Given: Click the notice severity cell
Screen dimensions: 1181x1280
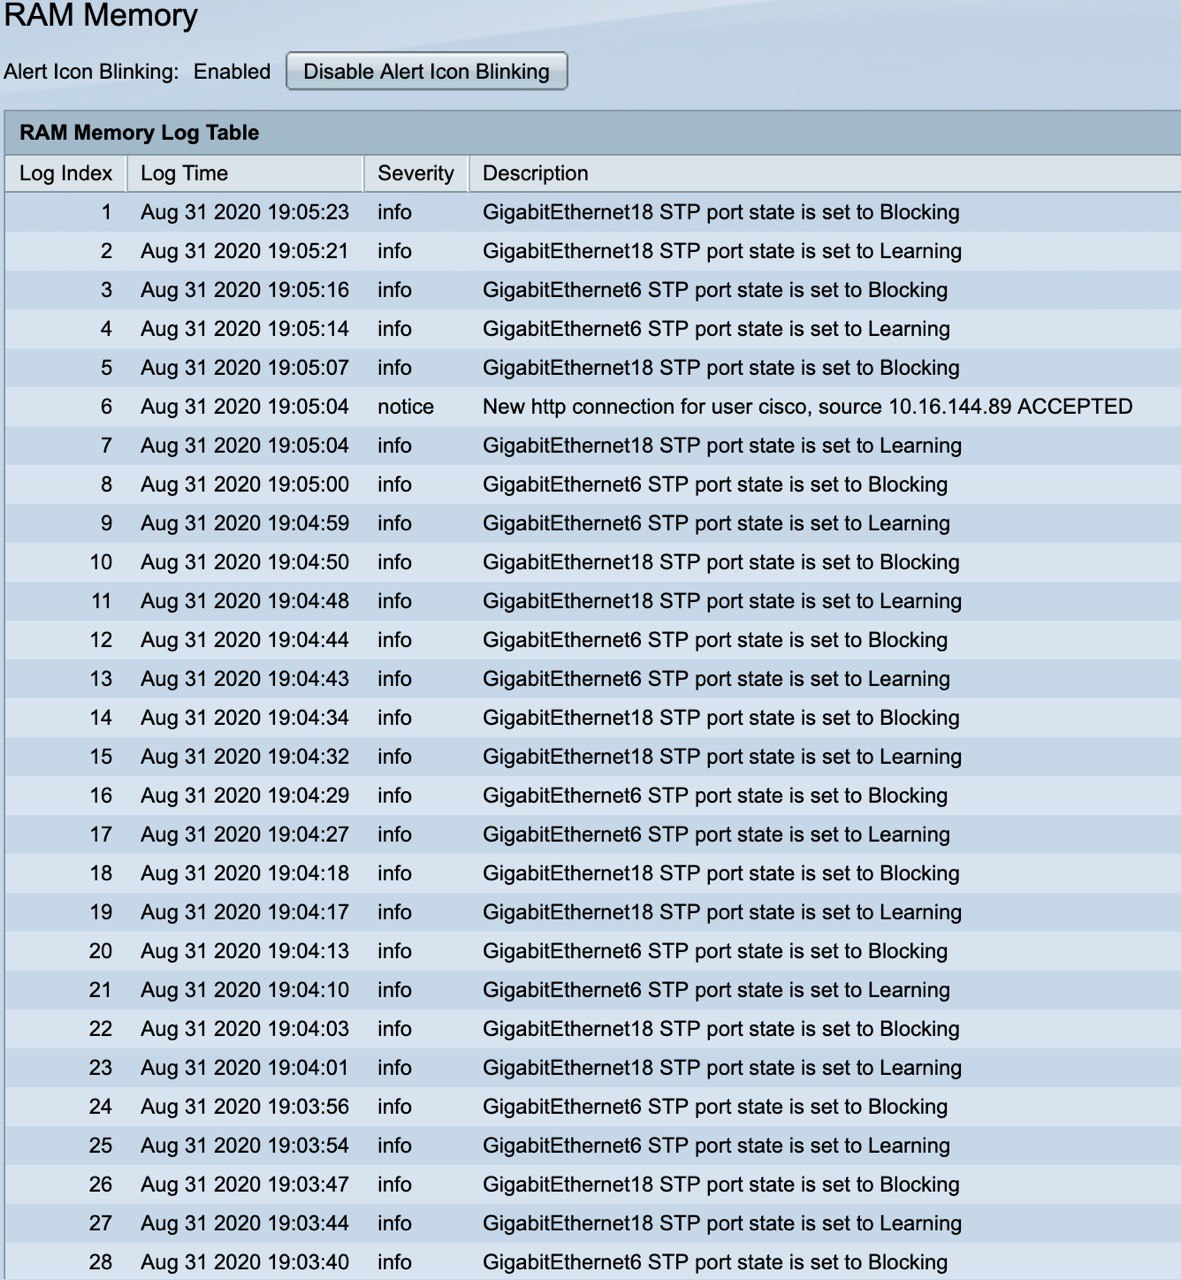Looking at the screenshot, I should click(x=406, y=407).
